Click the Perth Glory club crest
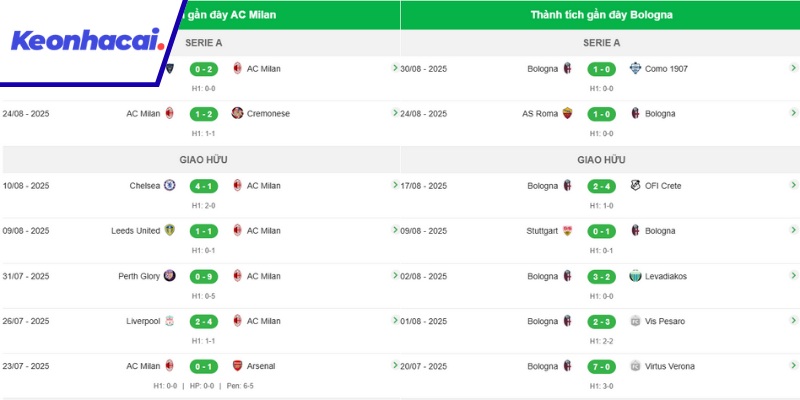 click(x=170, y=275)
